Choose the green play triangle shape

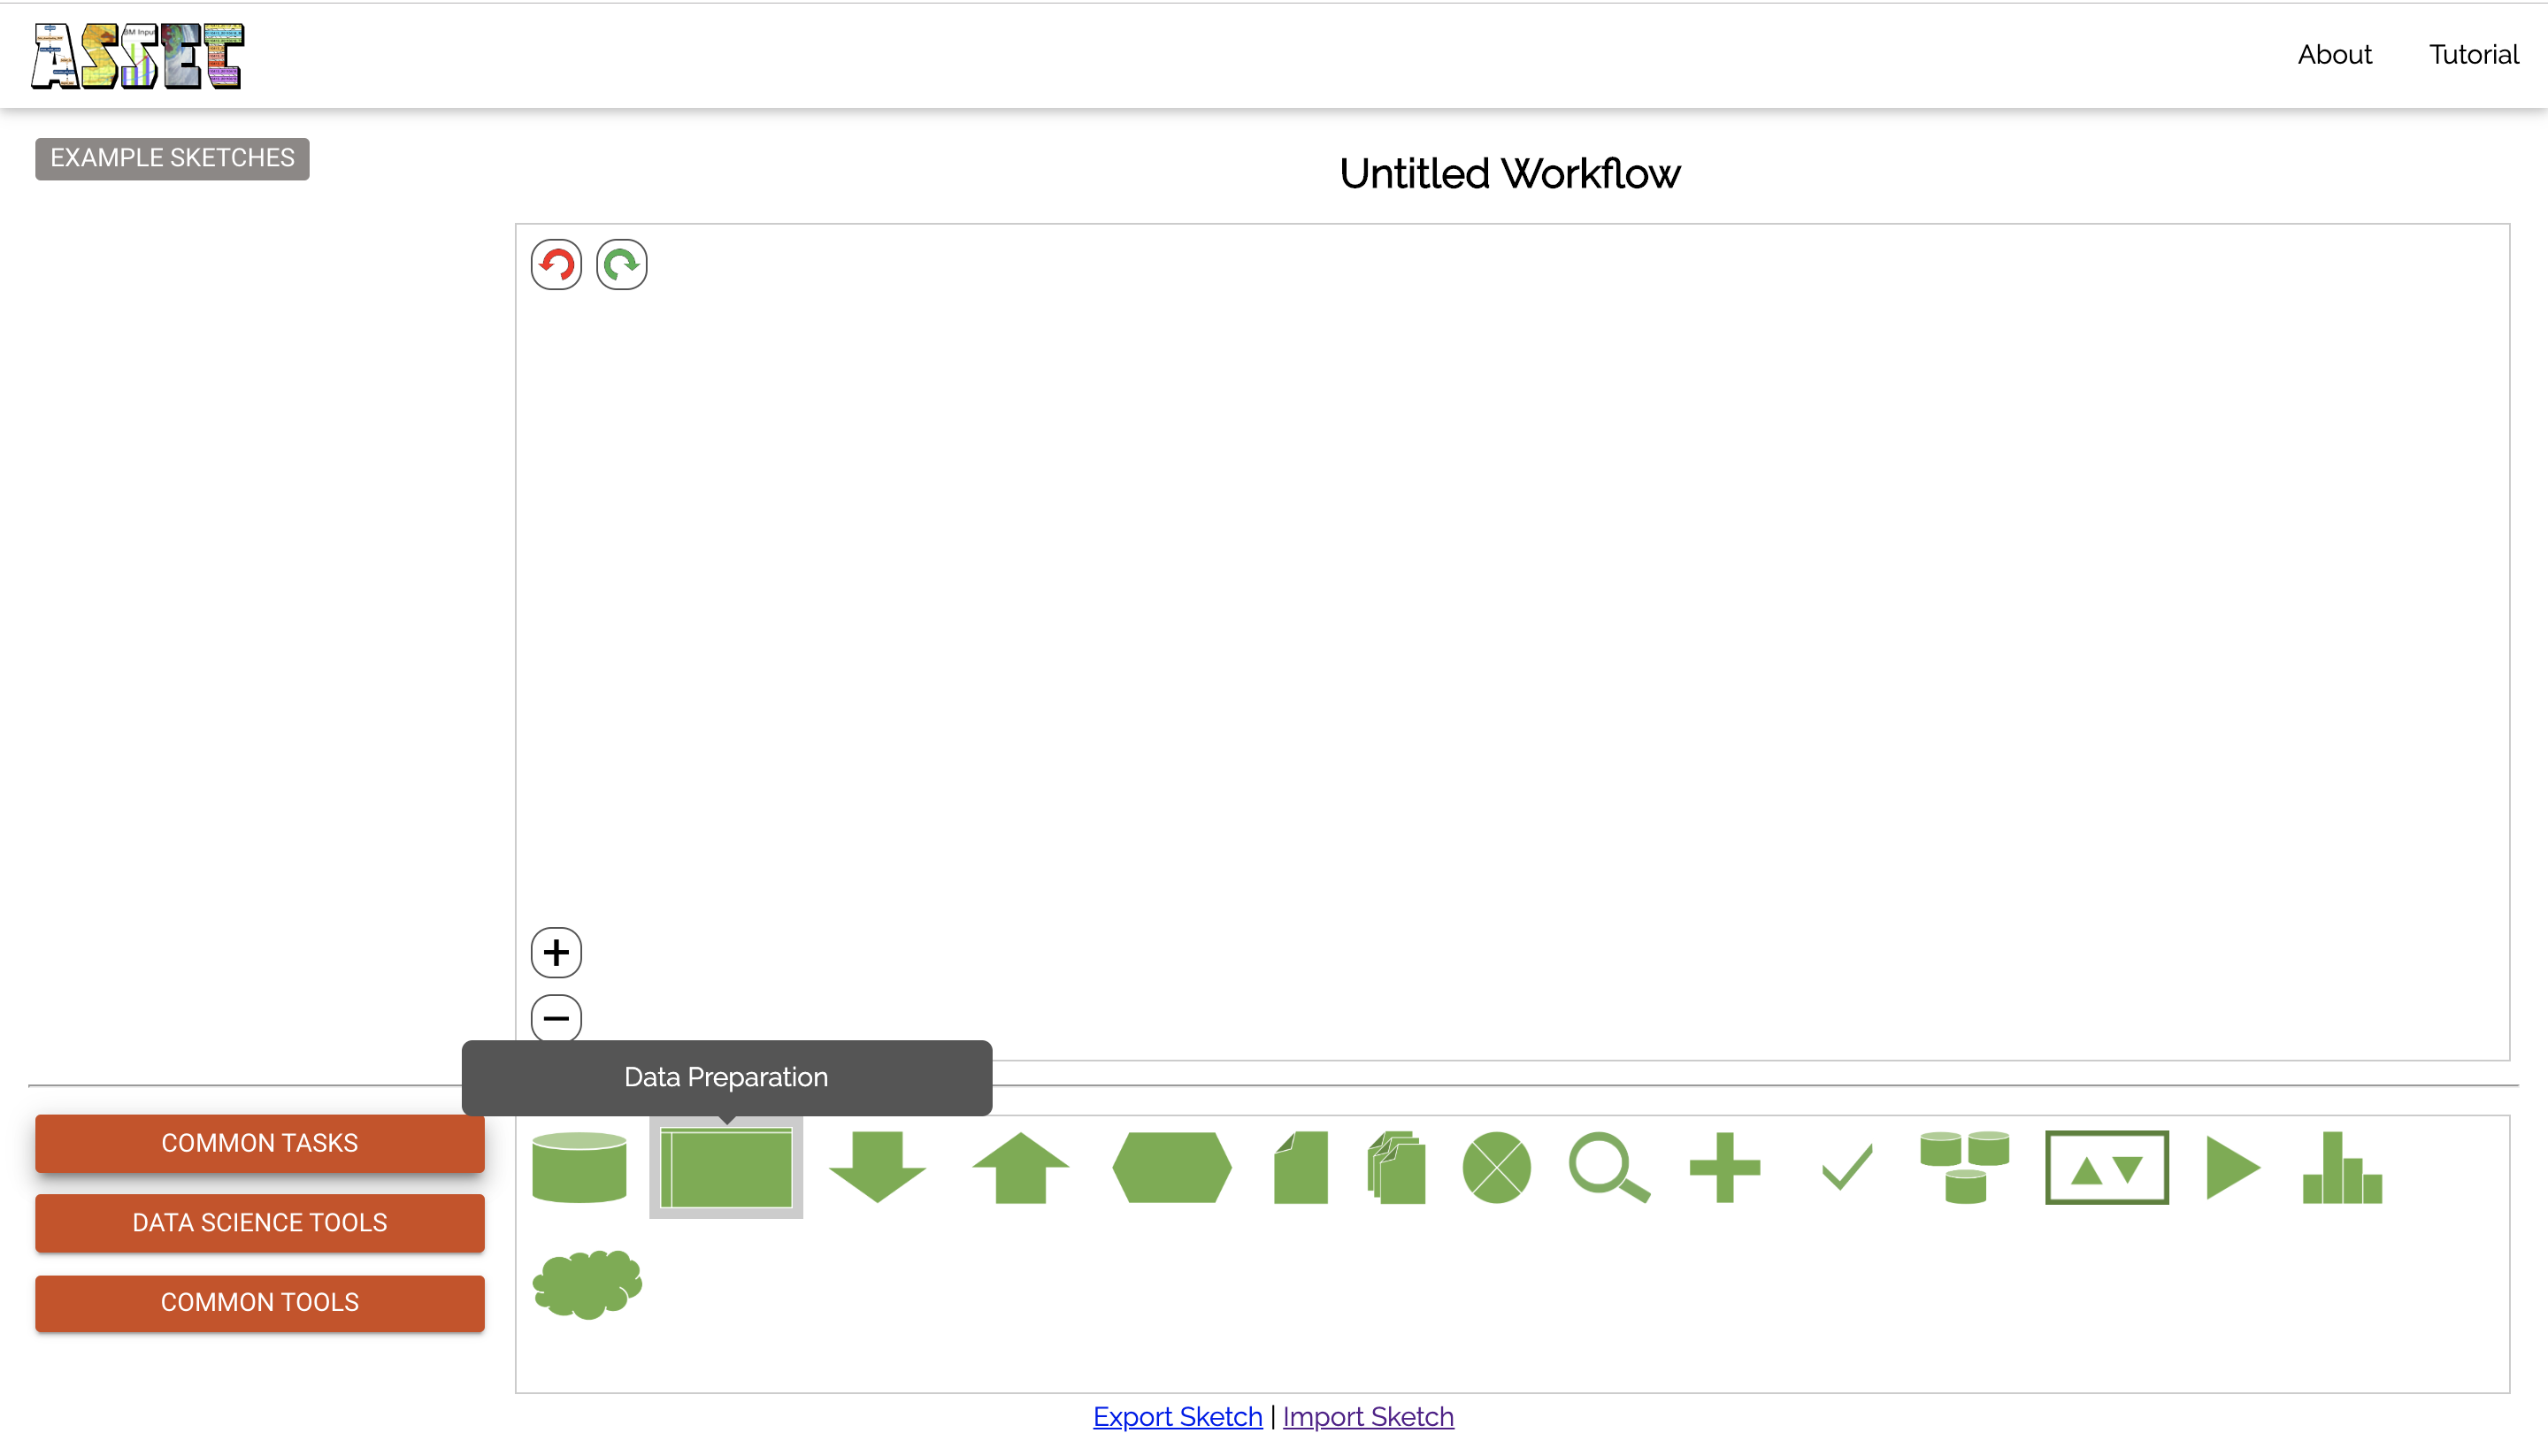[x=2230, y=1167]
